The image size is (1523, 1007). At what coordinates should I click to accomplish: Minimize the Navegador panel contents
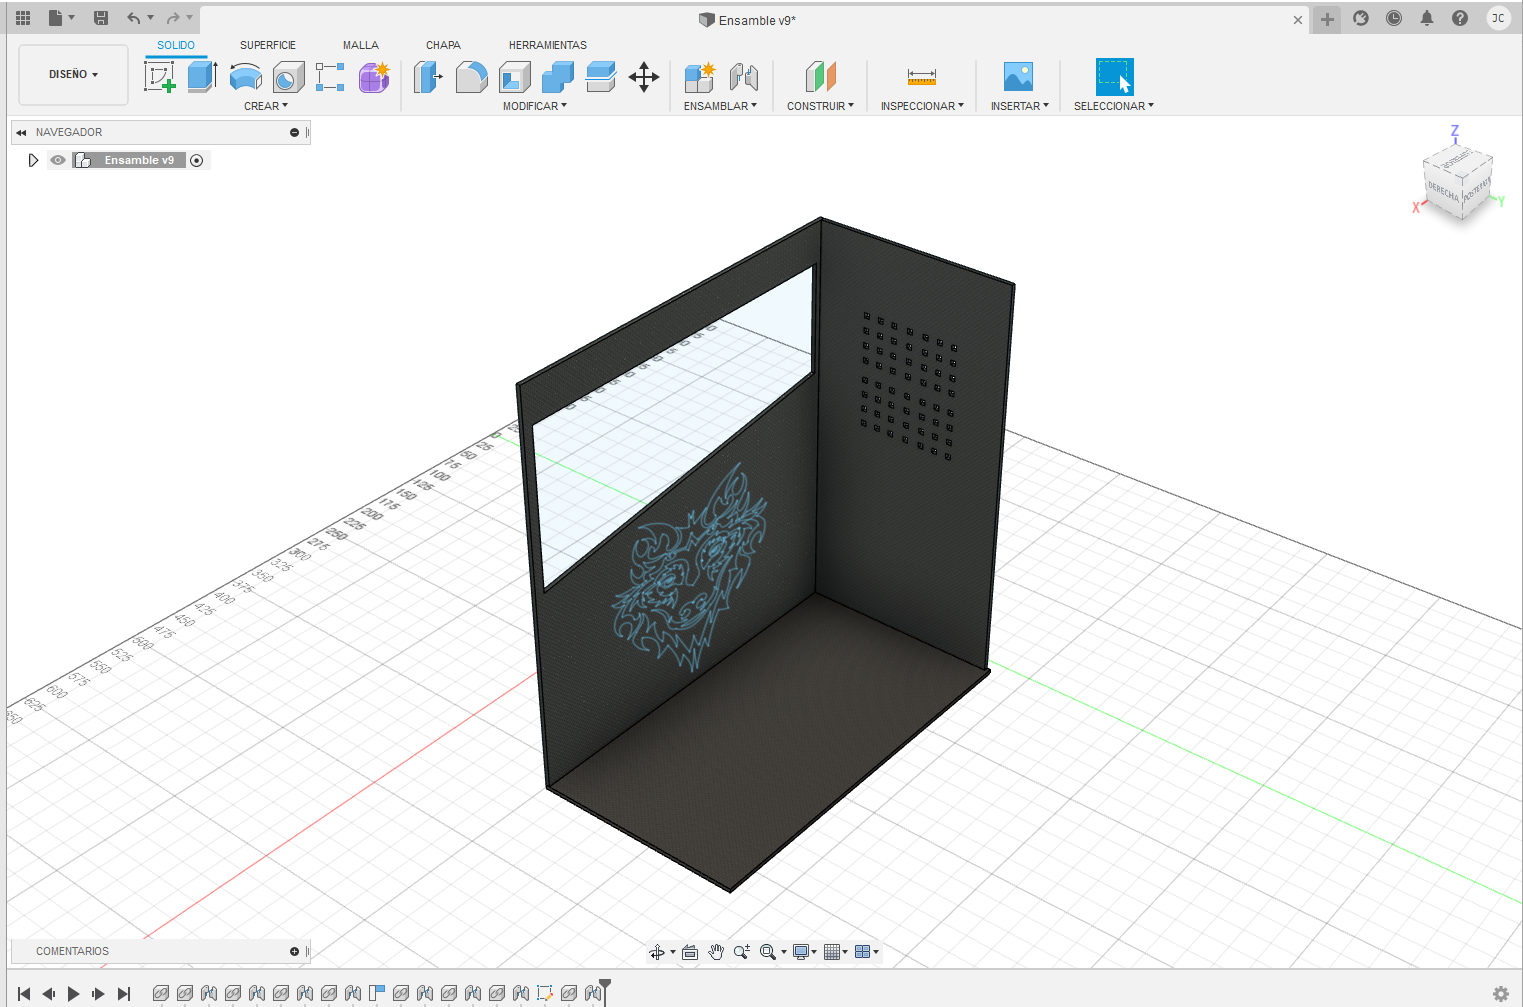(x=294, y=132)
